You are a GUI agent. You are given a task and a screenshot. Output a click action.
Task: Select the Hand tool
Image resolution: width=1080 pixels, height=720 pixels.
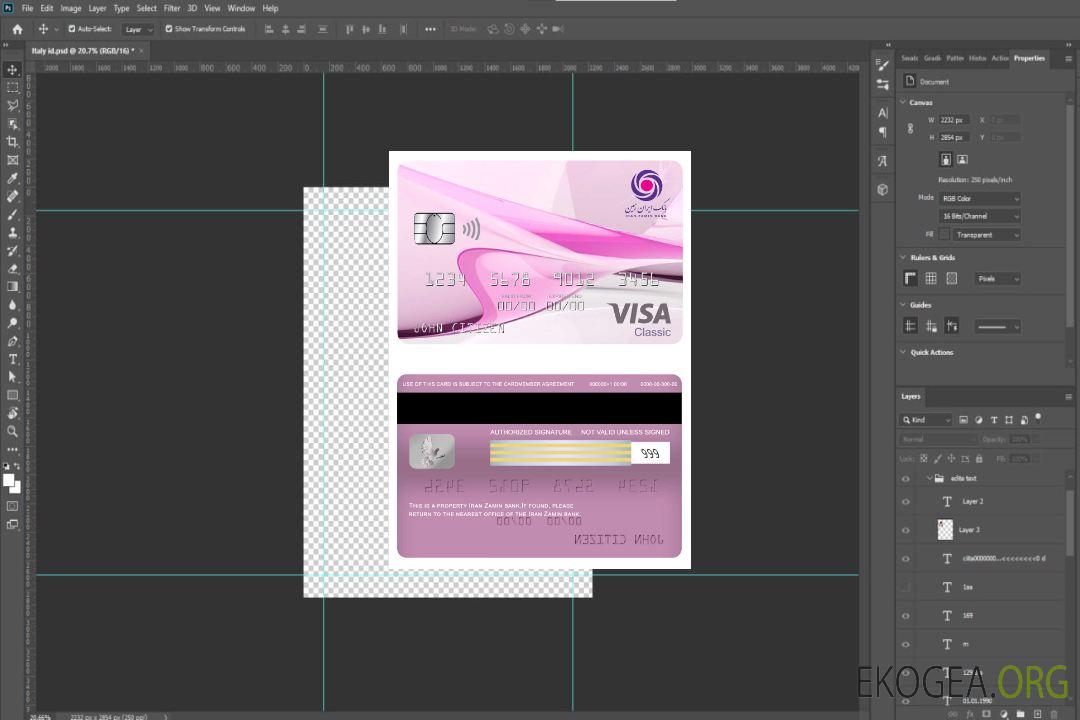click(x=12, y=413)
